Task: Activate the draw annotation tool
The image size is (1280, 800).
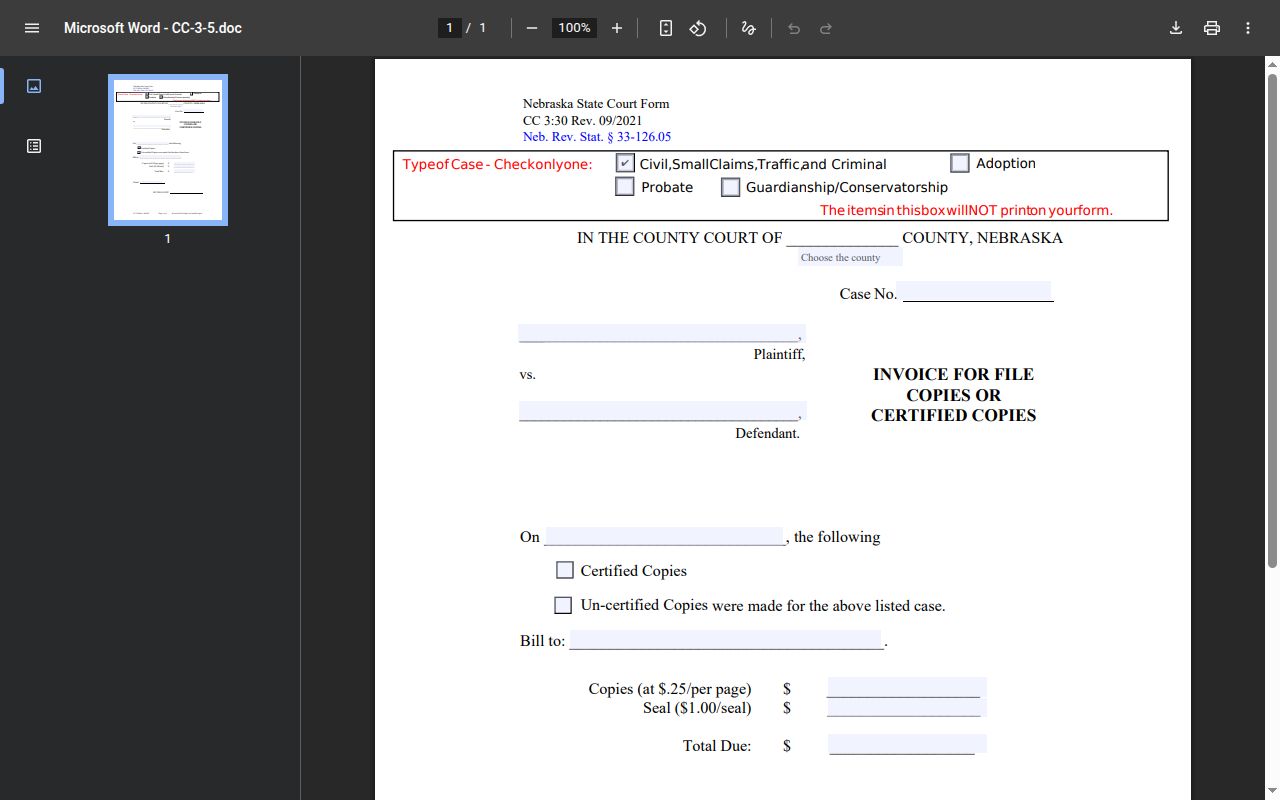Action: [748, 28]
